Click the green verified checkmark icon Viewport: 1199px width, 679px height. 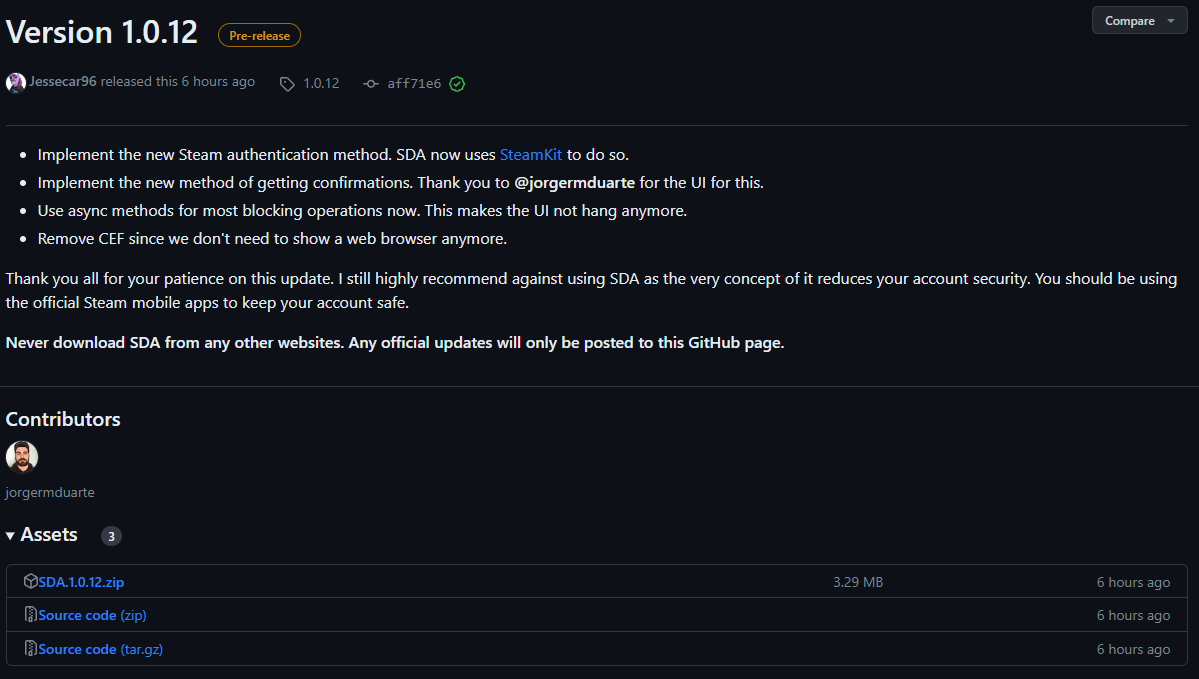click(457, 84)
